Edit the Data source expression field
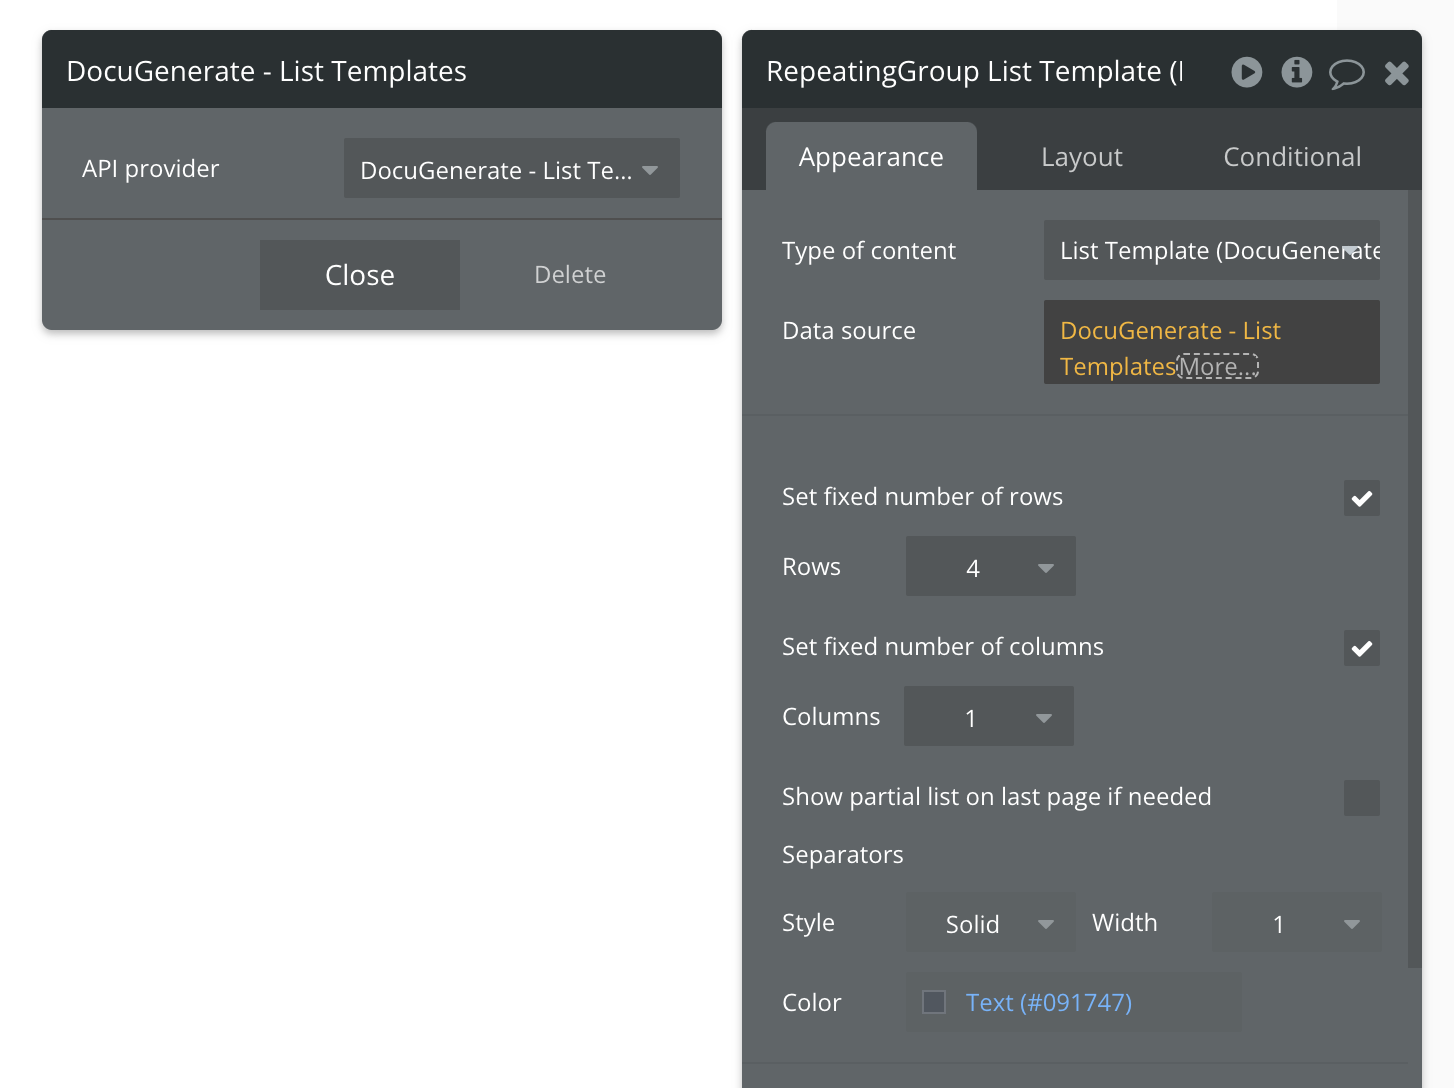 coord(1212,342)
